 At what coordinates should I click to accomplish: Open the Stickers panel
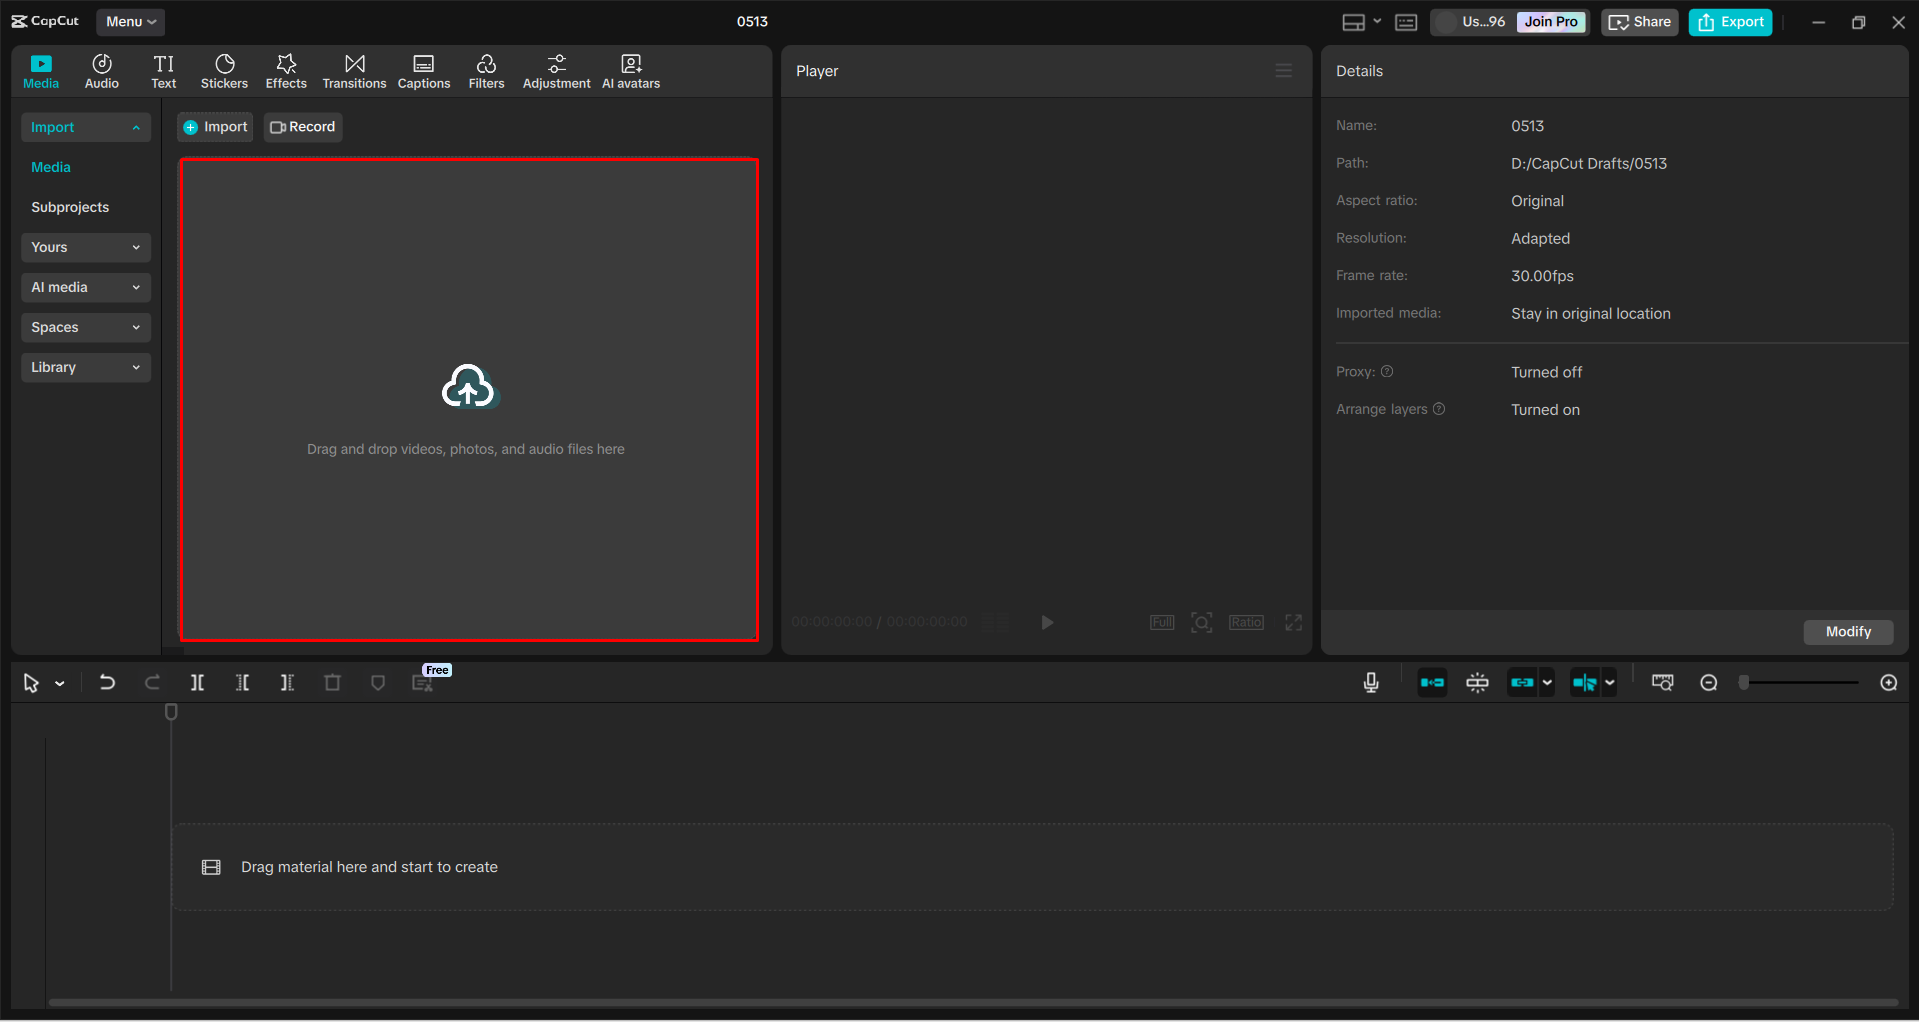[224, 70]
